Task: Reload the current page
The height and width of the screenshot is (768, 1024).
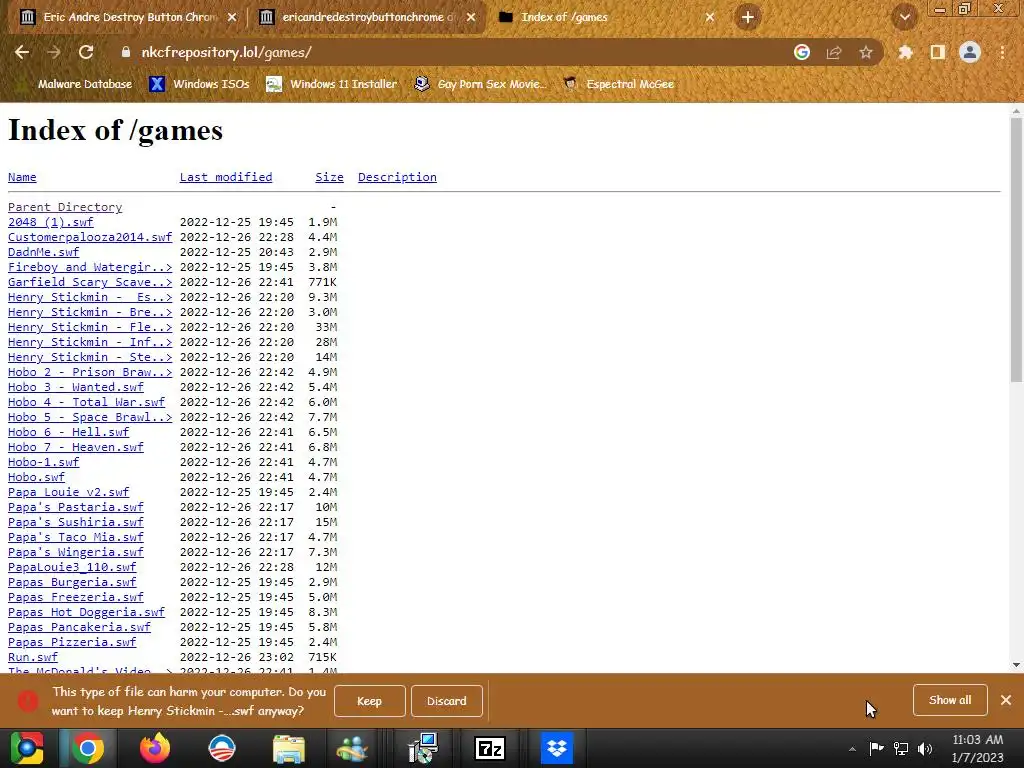Action: (x=86, y=52)
